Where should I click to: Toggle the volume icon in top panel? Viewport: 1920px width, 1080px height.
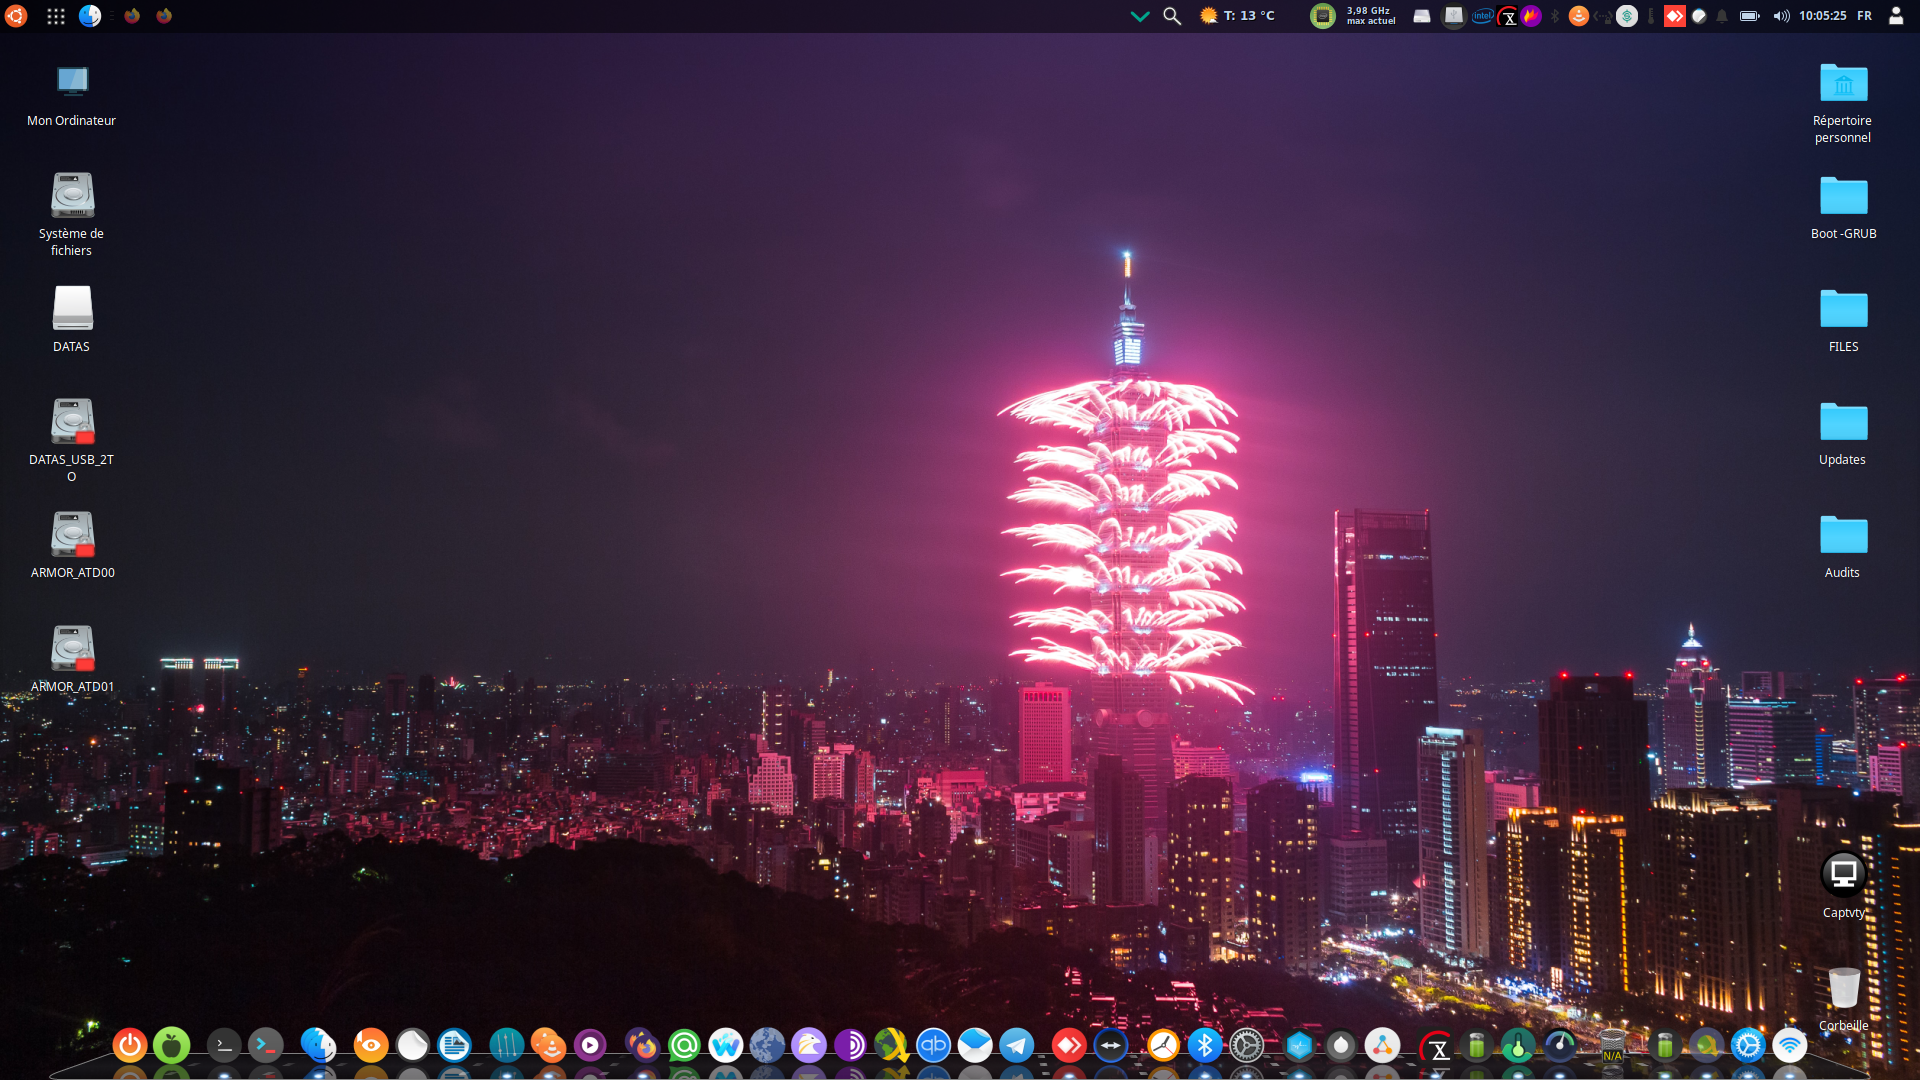[1781, 16]
